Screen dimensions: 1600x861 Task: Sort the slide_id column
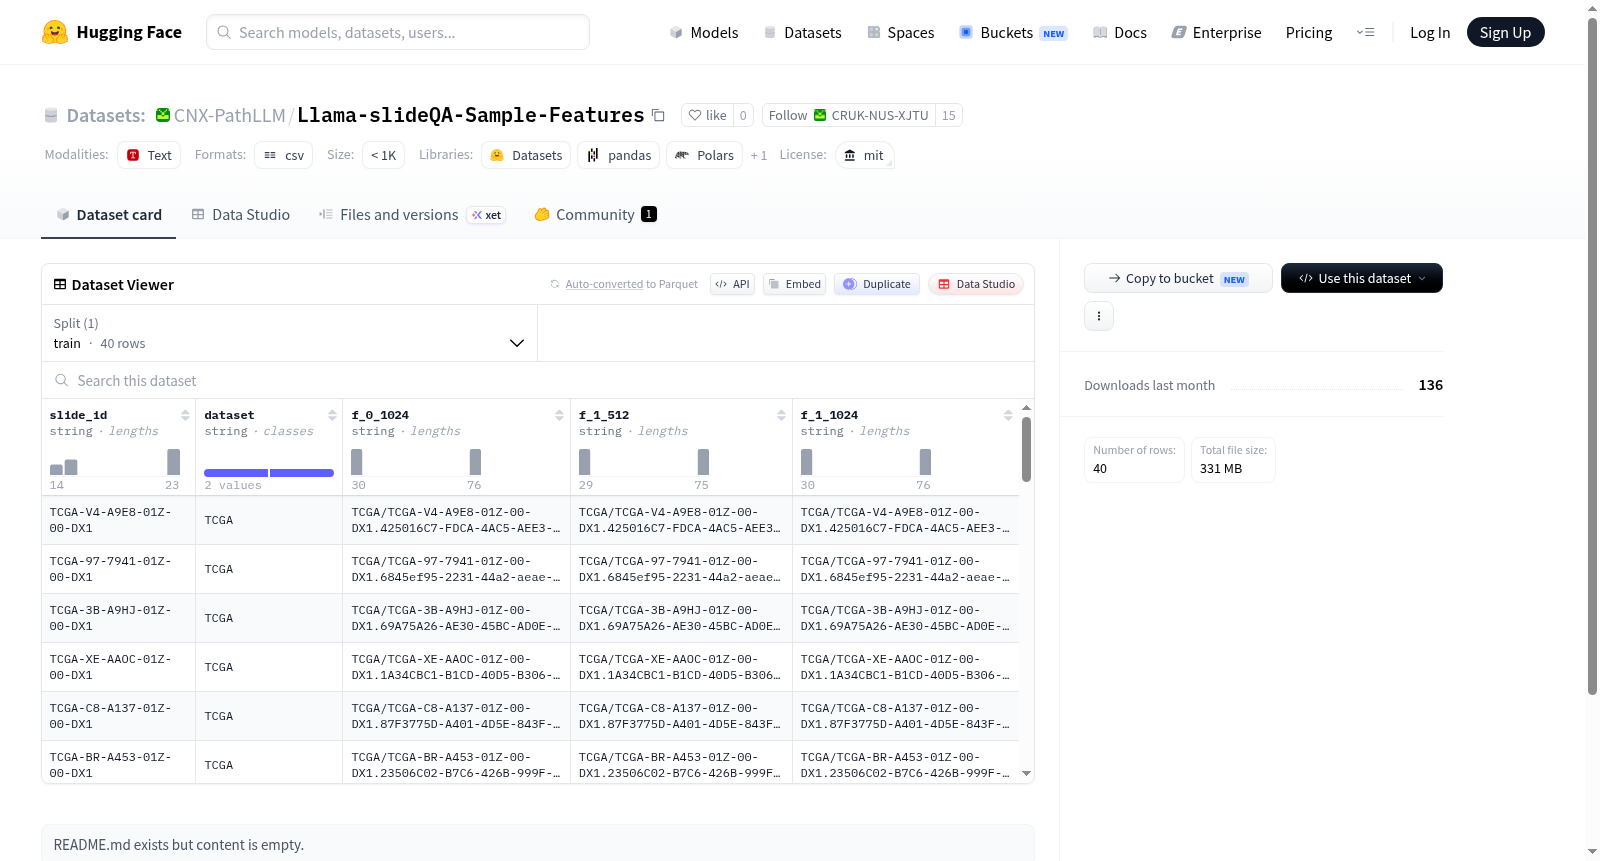185,415
